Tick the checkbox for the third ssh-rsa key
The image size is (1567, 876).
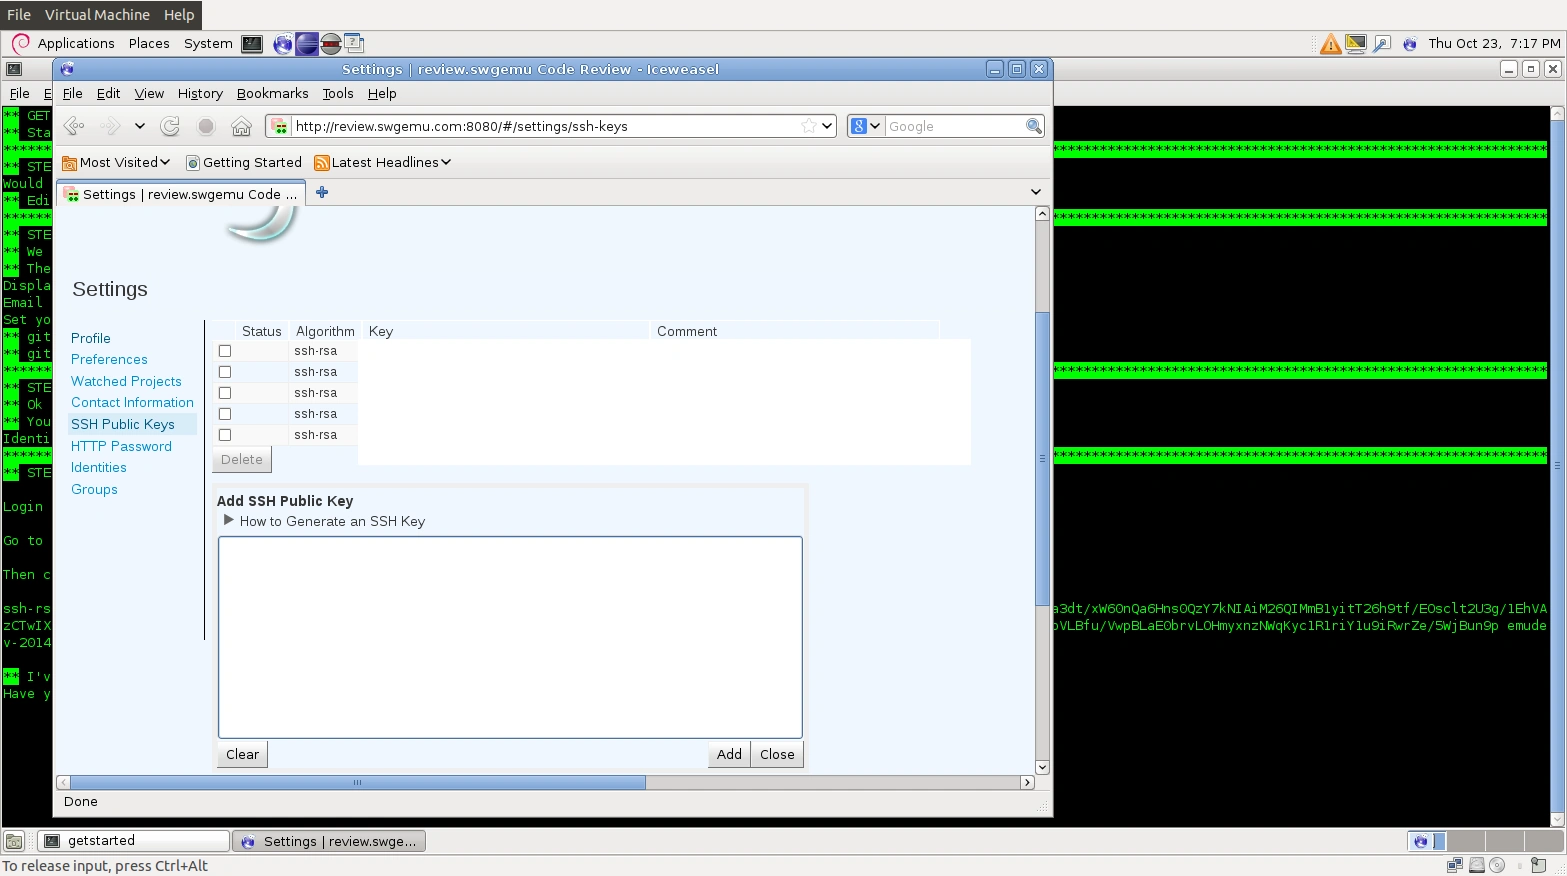click(x=225, y=393)
